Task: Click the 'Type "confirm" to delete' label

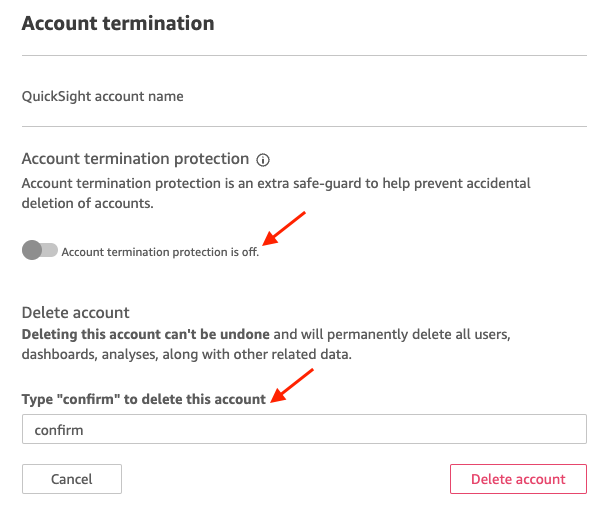Action: [144, 399]
